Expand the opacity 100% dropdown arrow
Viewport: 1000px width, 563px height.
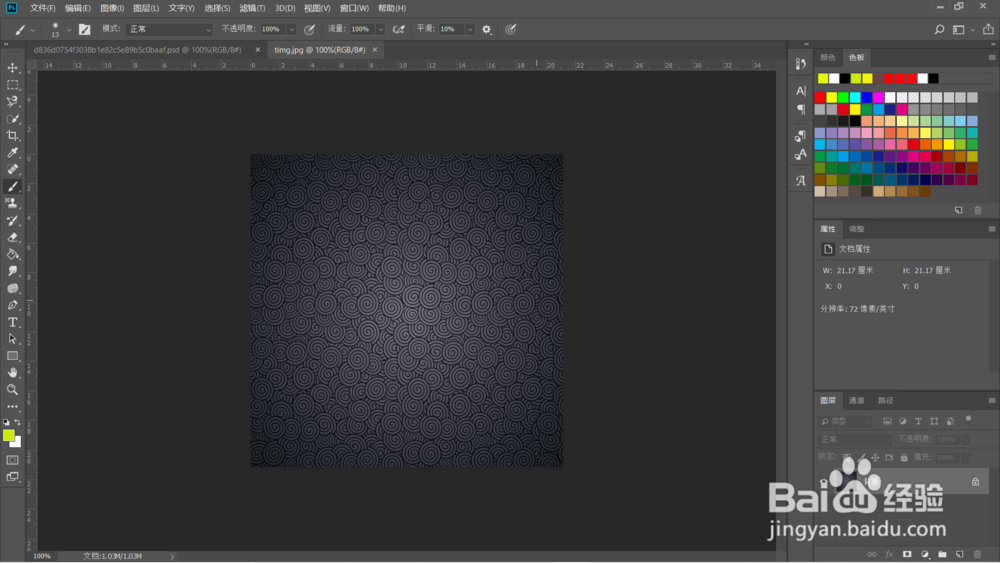point(291,29)
